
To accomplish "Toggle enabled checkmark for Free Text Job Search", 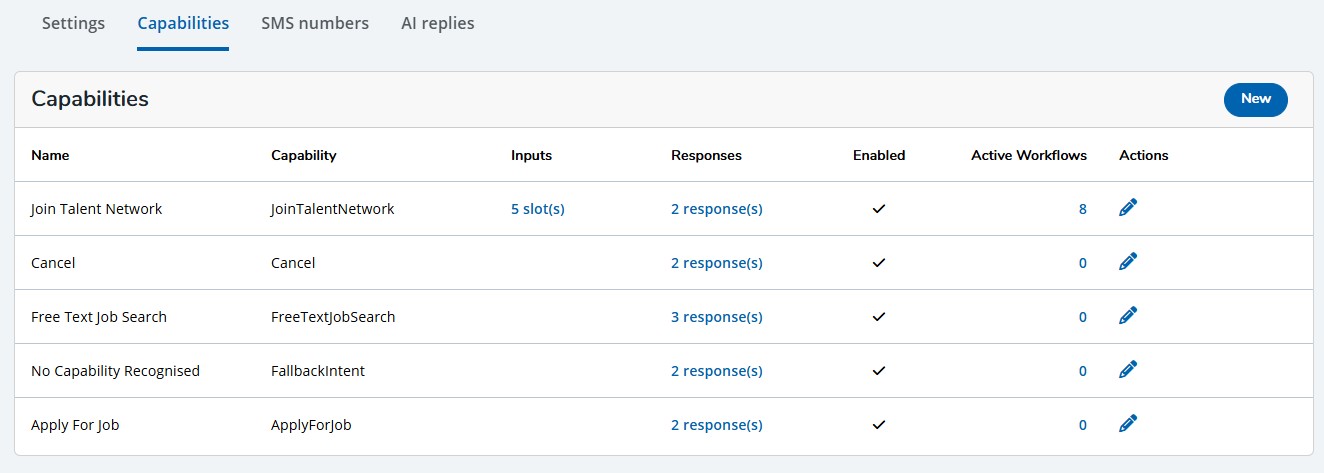I will [x=879, y=317].
